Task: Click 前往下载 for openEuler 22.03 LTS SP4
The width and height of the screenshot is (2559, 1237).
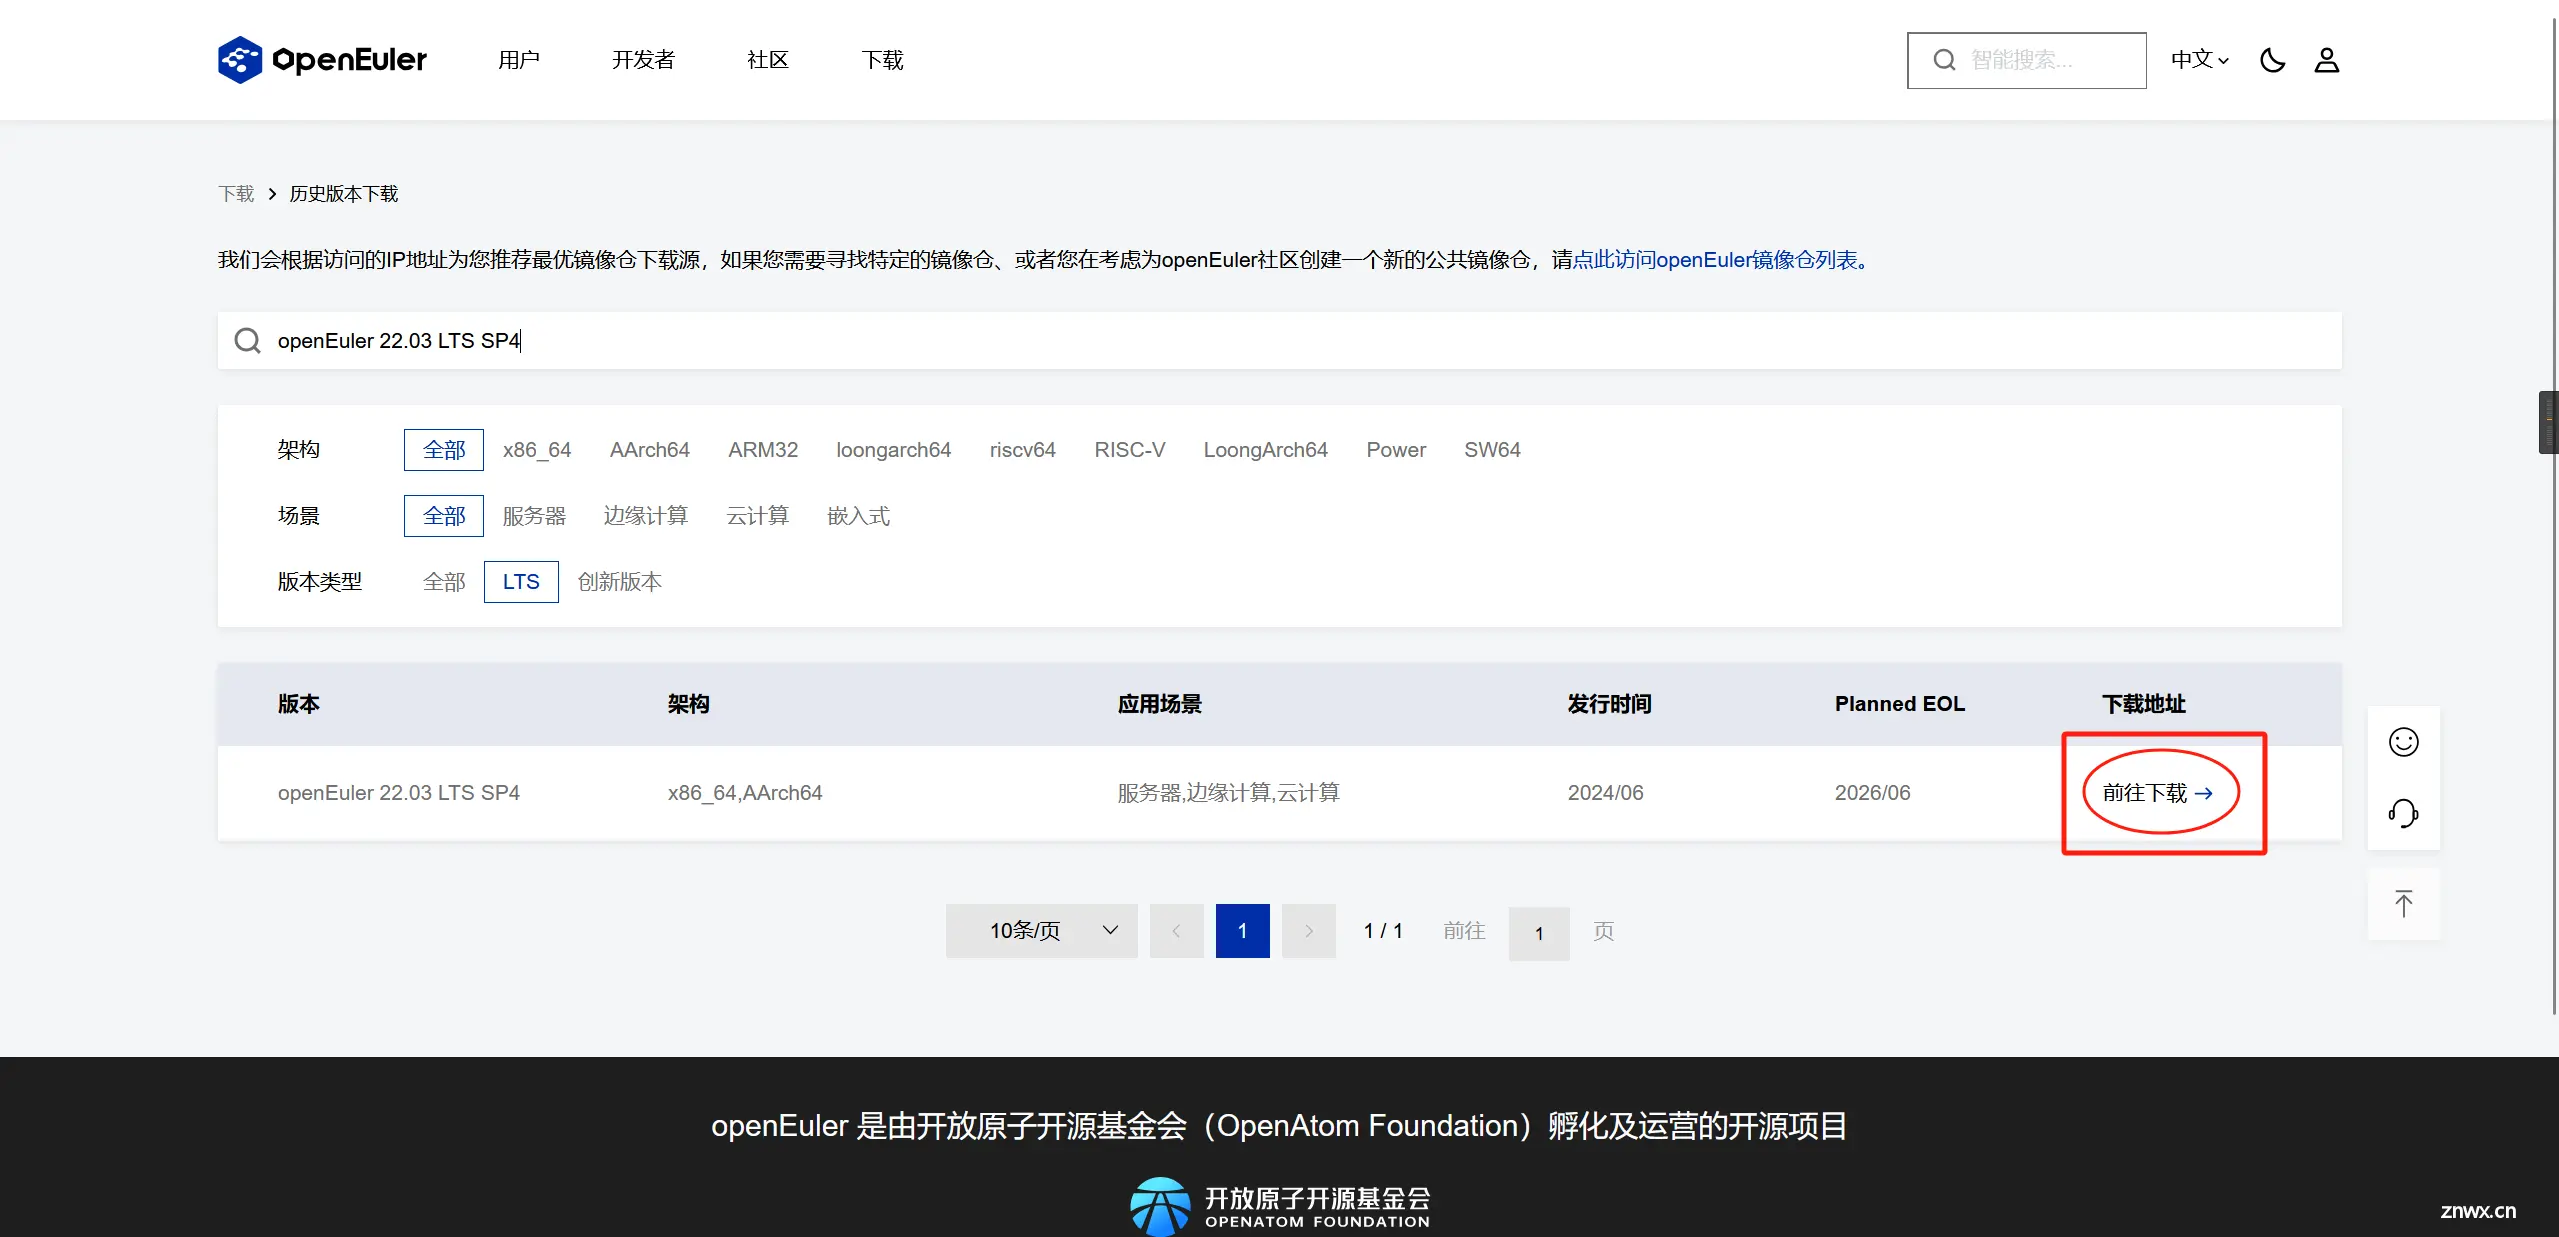Action: [x=2158, y=793]
